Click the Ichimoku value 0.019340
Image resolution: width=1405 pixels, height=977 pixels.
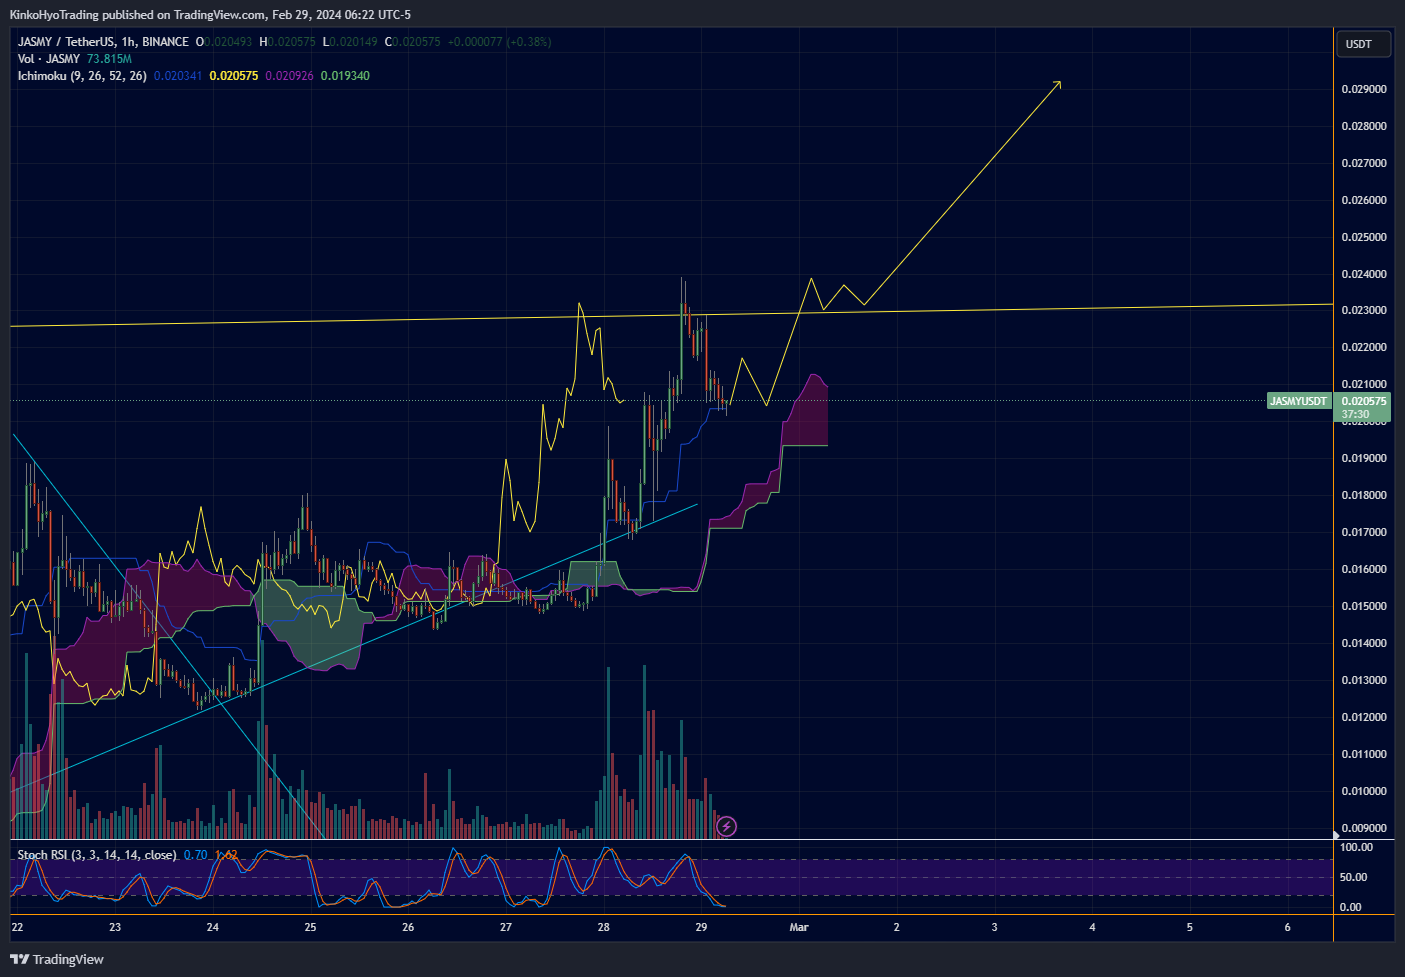(x=345, y=76)
